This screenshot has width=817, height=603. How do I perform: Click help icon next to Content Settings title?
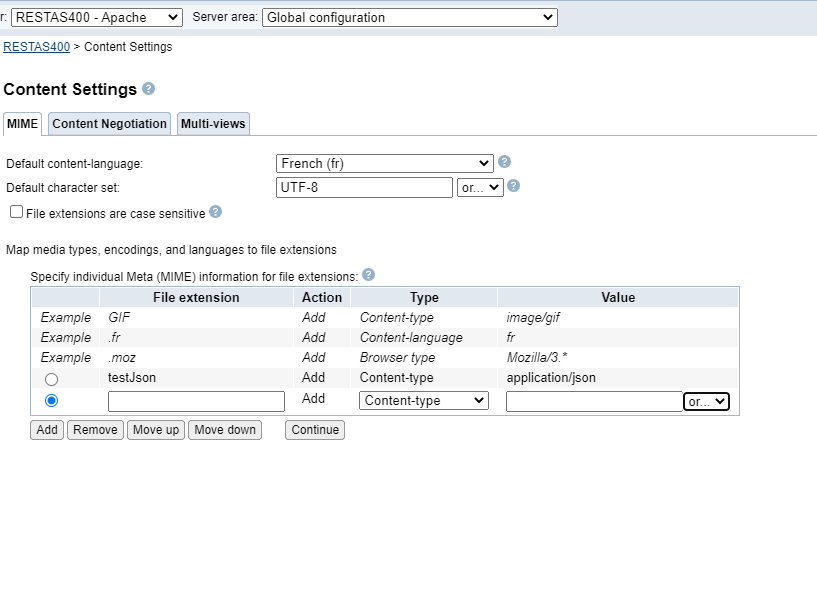click(149, 89)
